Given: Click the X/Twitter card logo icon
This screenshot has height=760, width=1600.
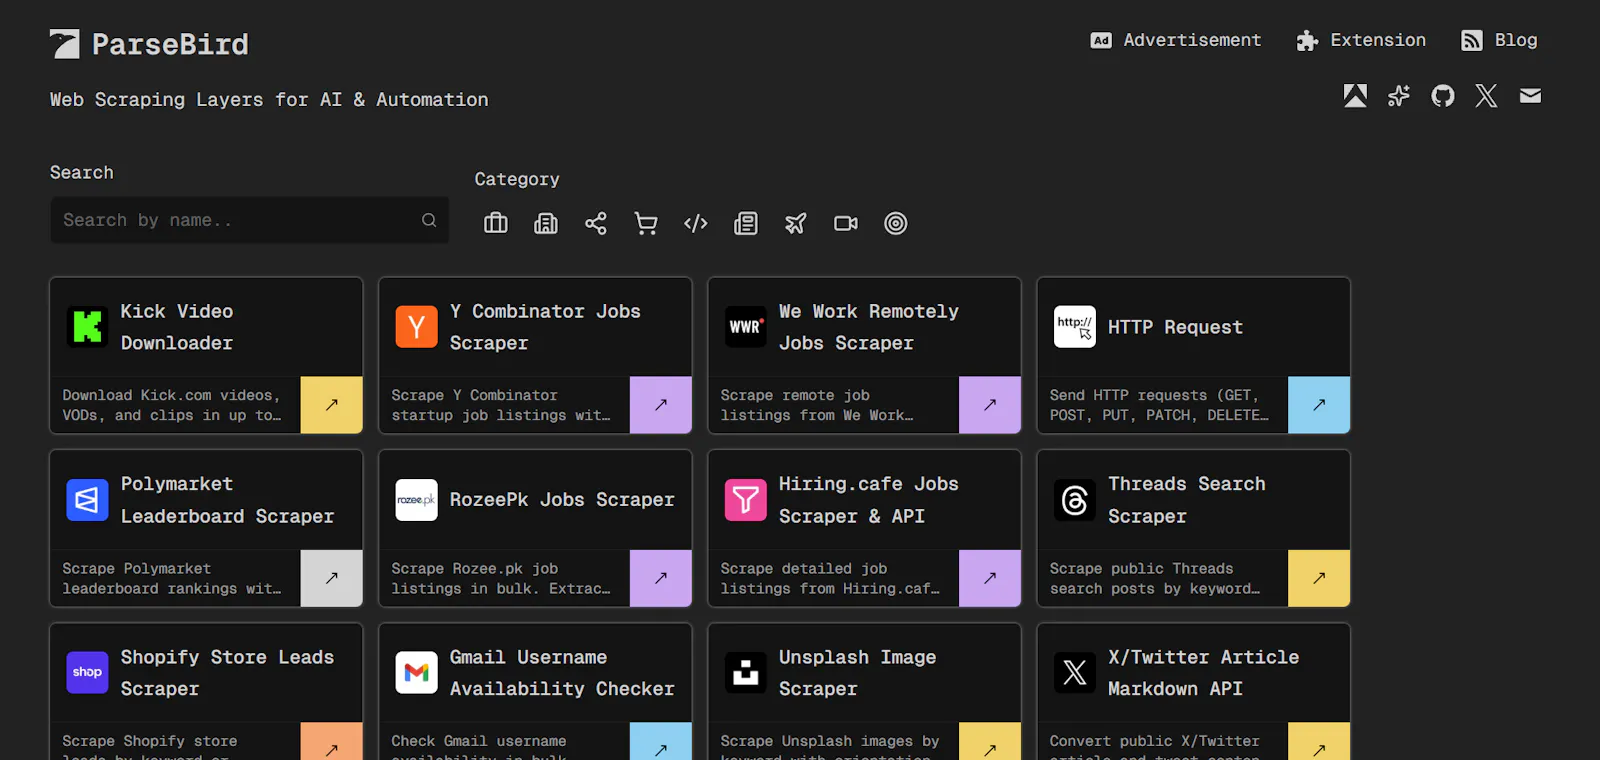Looking at the screenshot, I should [x=1074, y=673].
